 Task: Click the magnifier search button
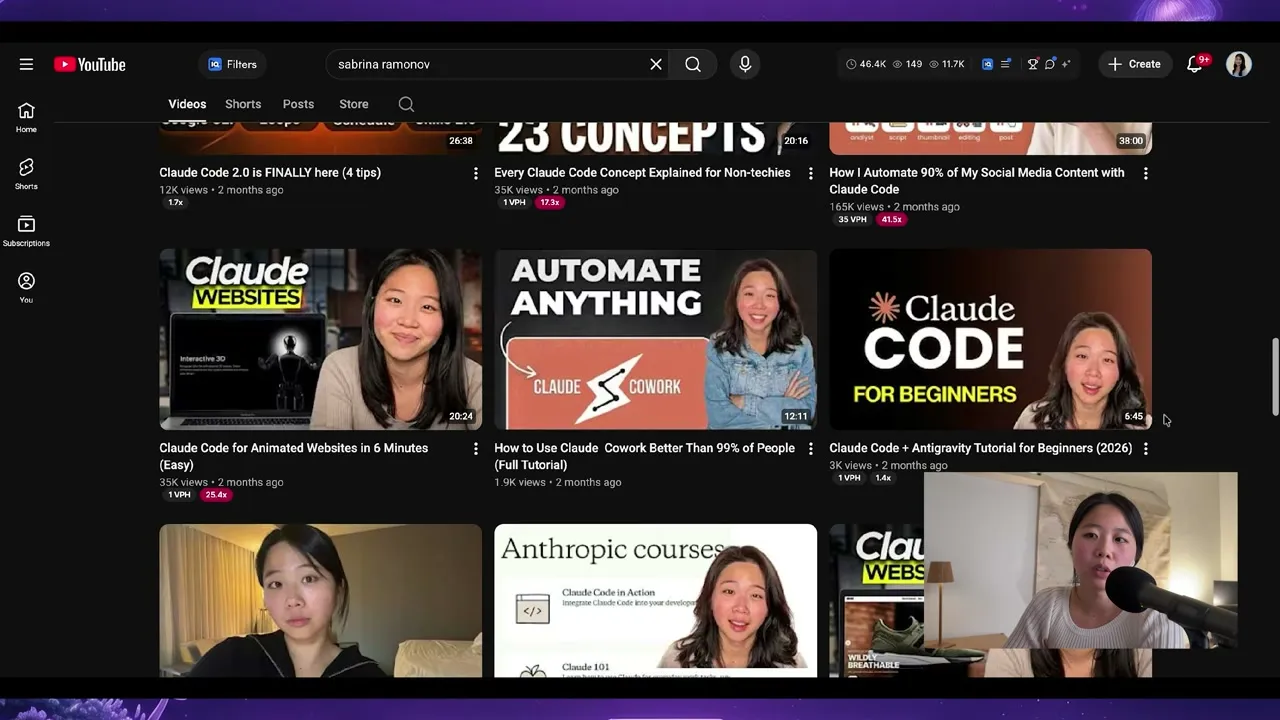(693, 64)
